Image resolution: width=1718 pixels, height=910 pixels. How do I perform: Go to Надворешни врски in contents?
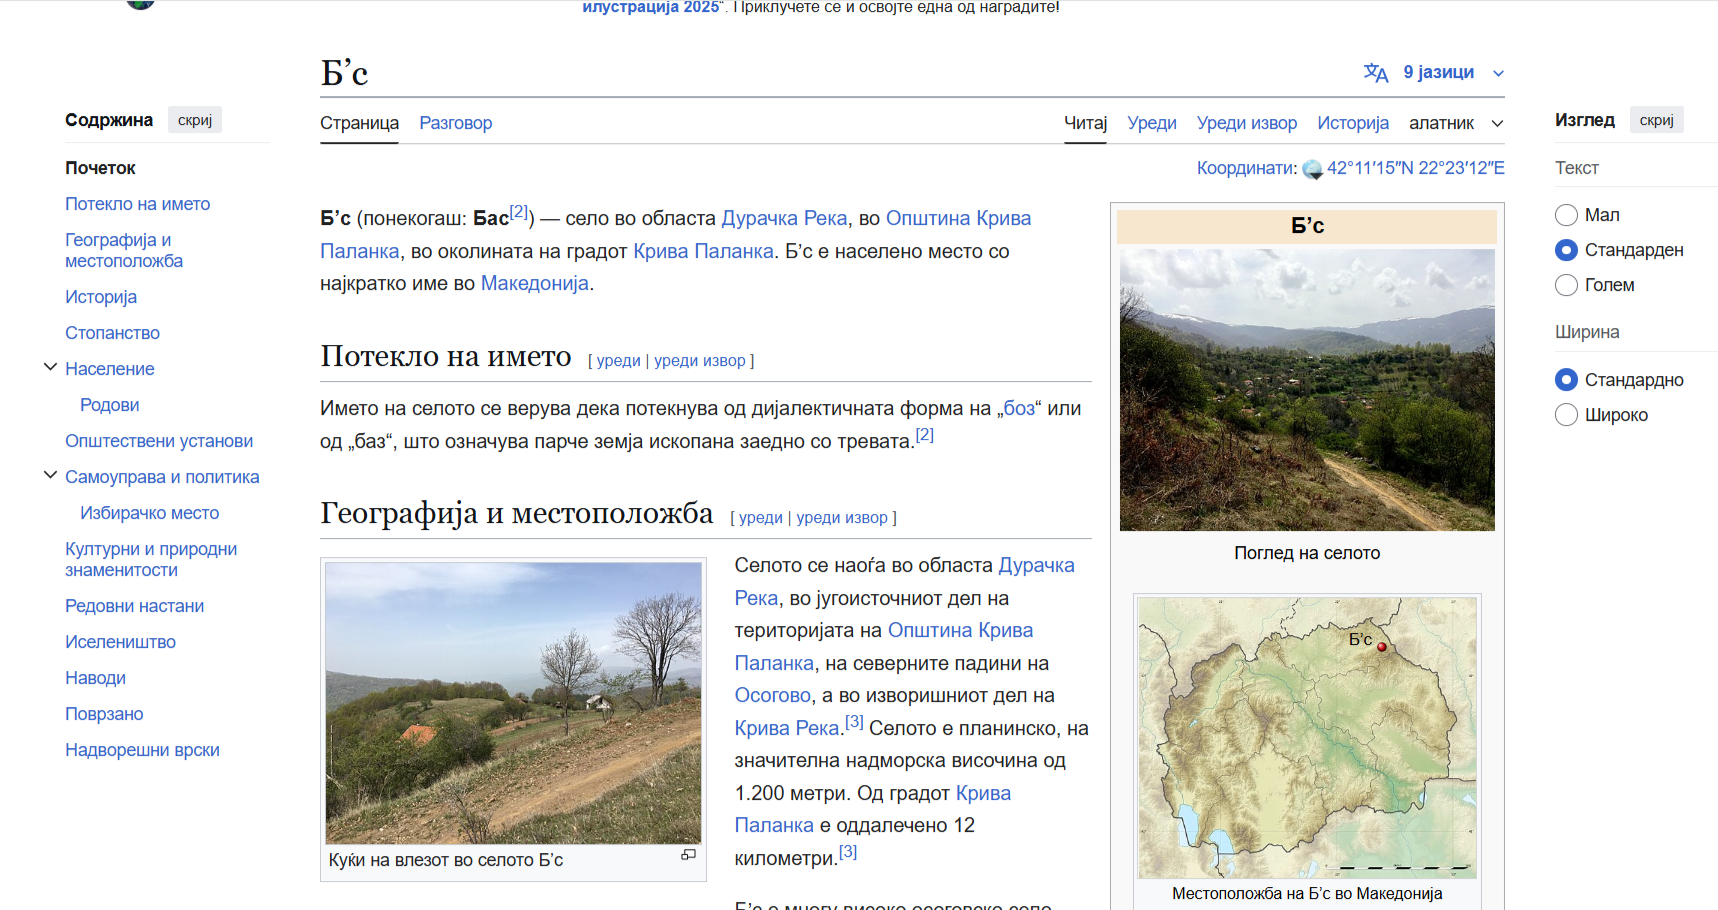coord(142,750)
